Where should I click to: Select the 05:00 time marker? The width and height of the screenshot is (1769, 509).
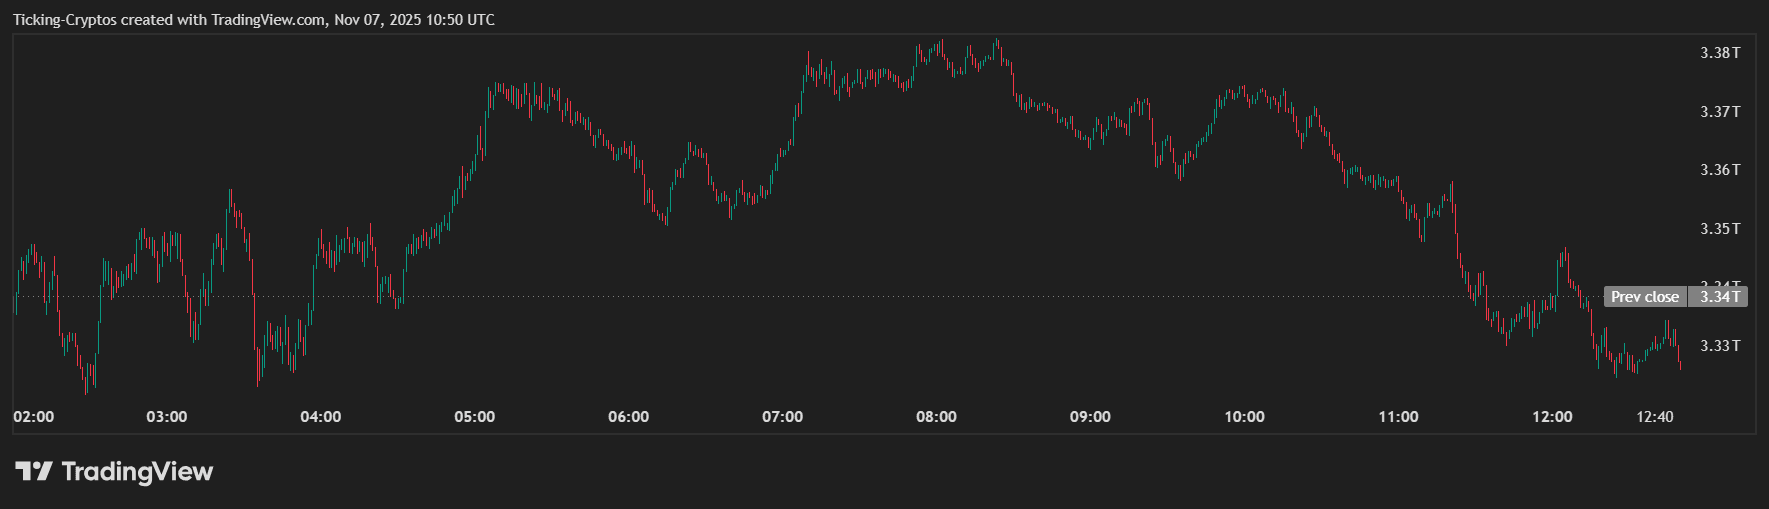pos(475,417)
